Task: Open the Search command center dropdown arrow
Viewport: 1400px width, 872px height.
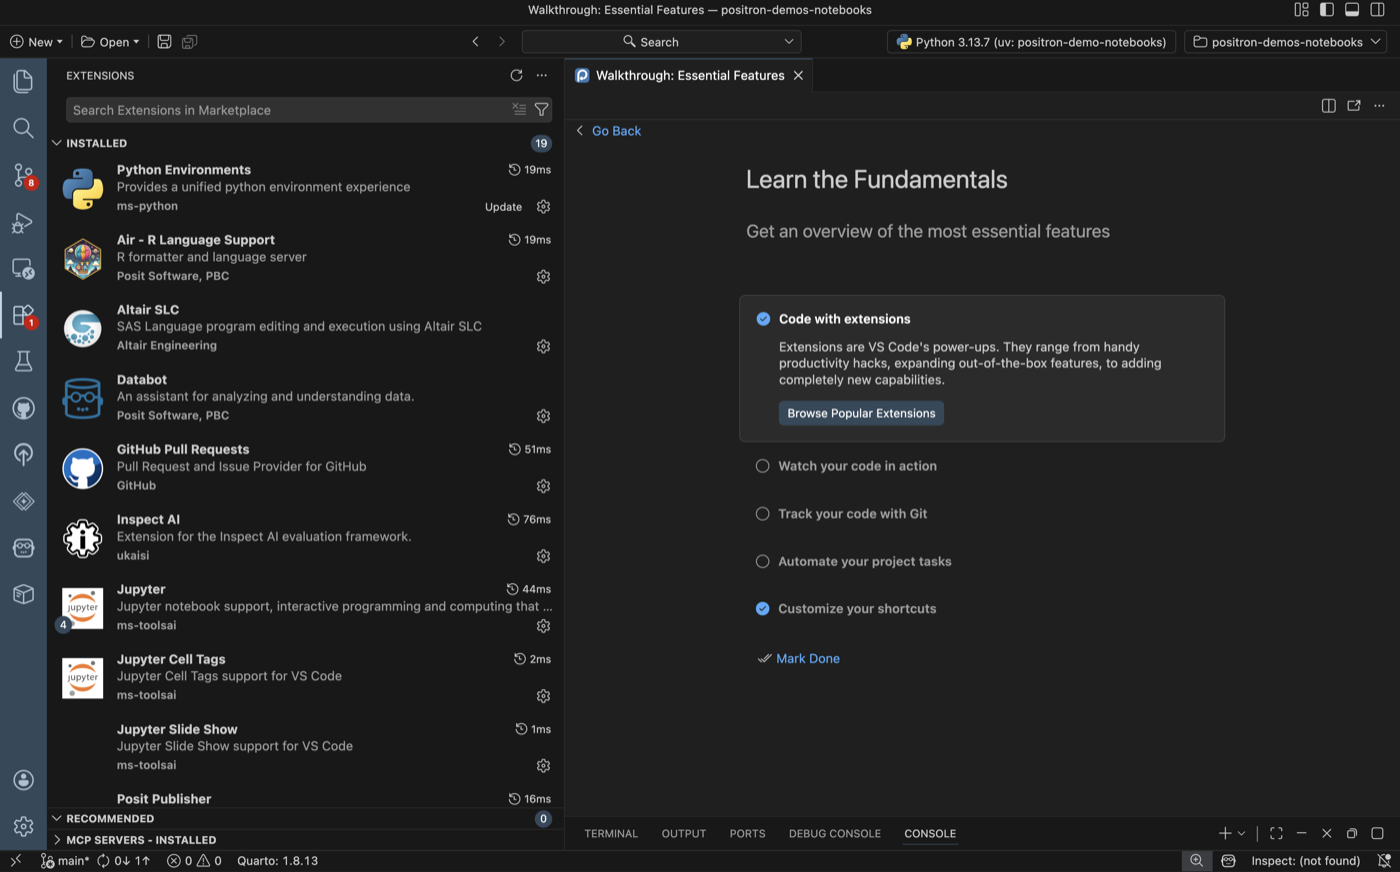Action: pos(789,42)
